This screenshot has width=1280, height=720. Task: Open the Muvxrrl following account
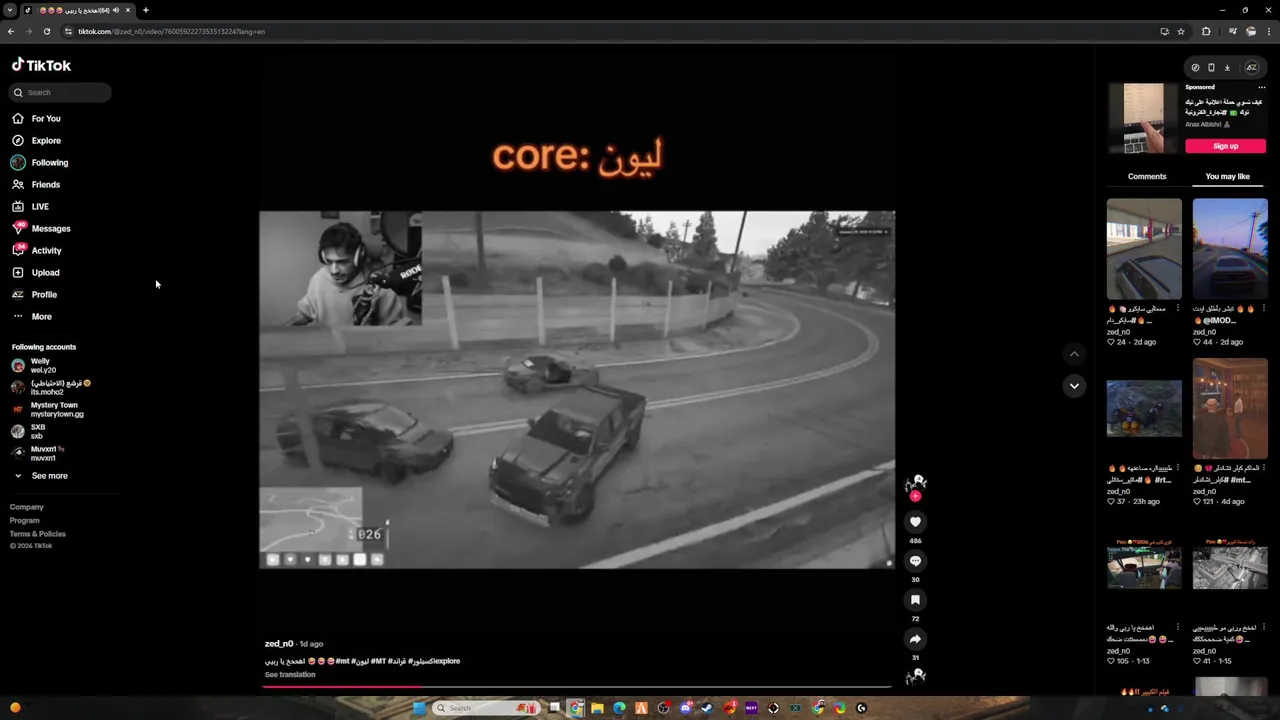click(x=38, y=453)
